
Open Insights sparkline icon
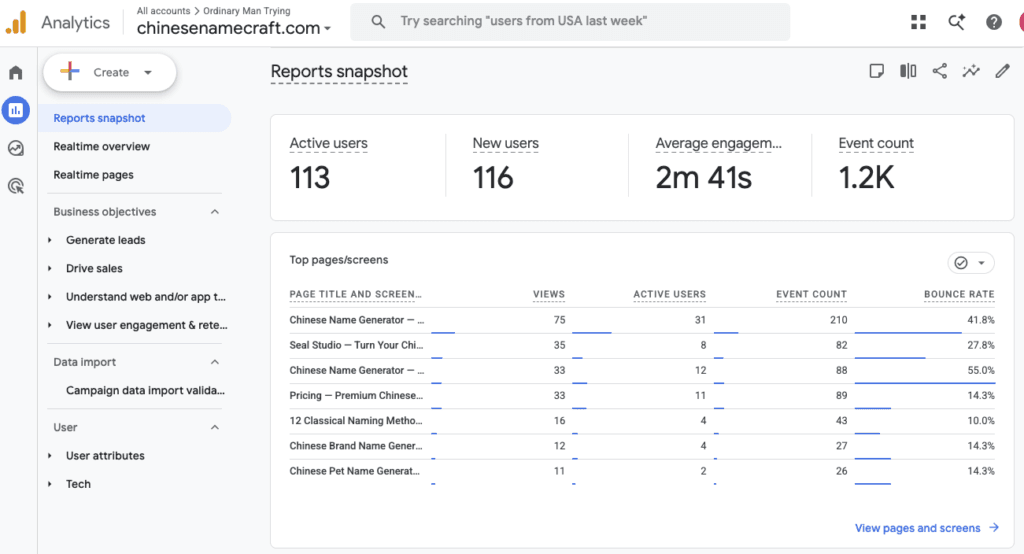pos(971,71)
